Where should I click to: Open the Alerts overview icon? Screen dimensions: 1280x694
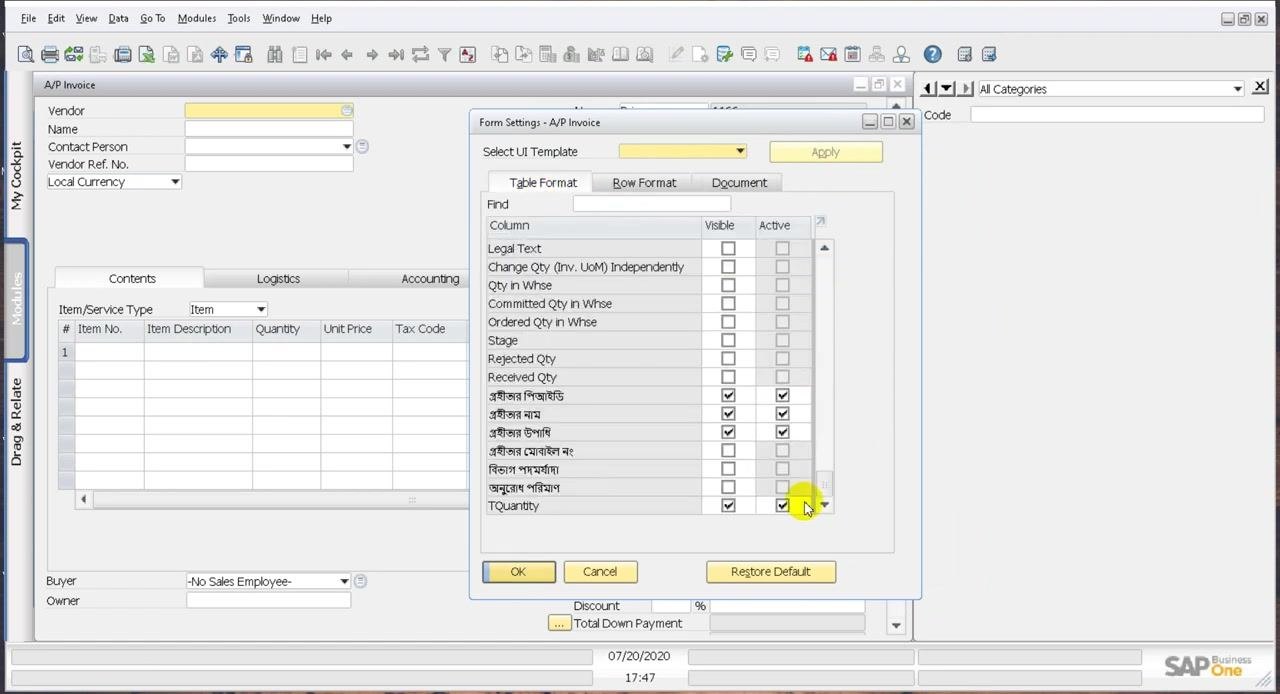pyautogui.click(x=805, y=54)
